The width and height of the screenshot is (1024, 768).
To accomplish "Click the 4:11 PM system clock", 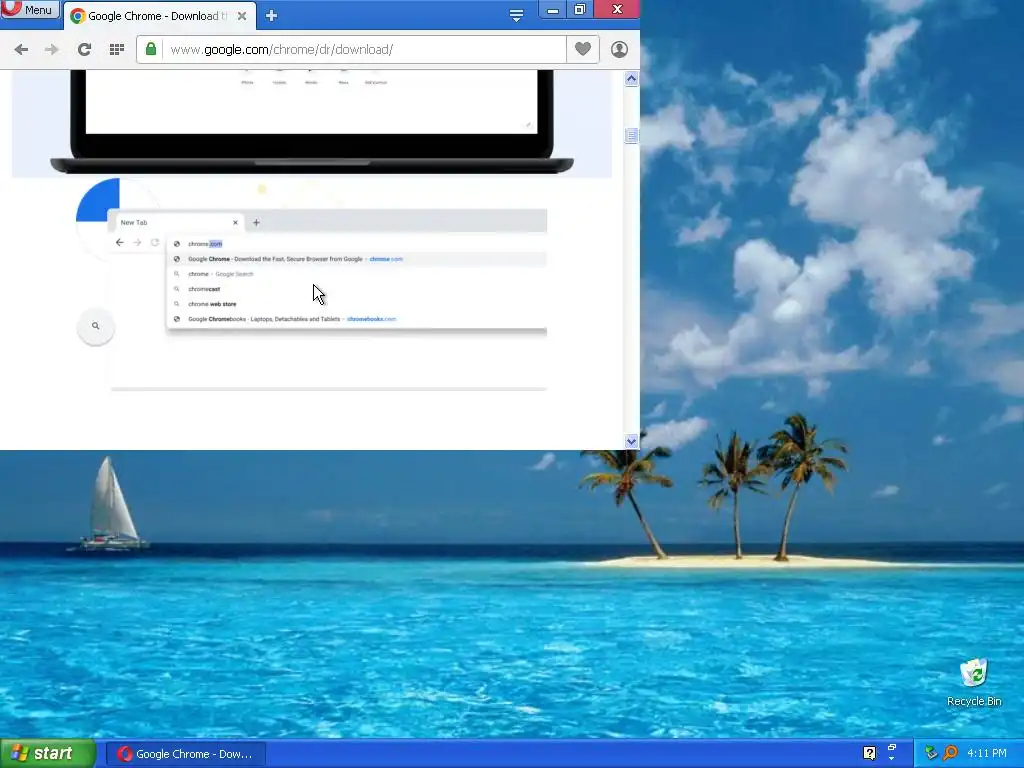I will click(987, 754).
